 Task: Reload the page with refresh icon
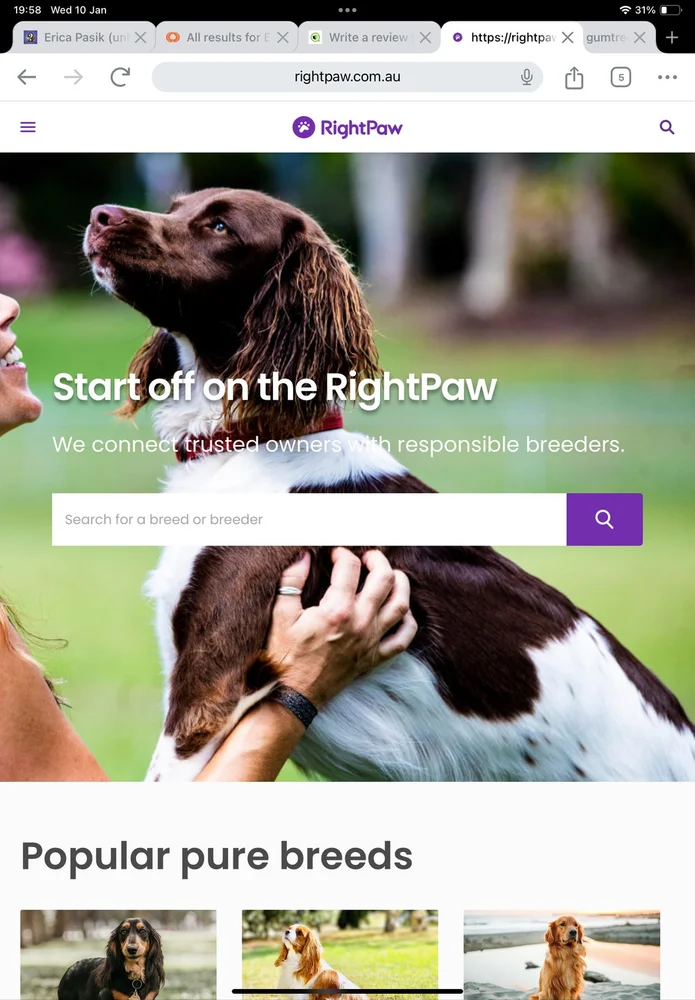120,77
